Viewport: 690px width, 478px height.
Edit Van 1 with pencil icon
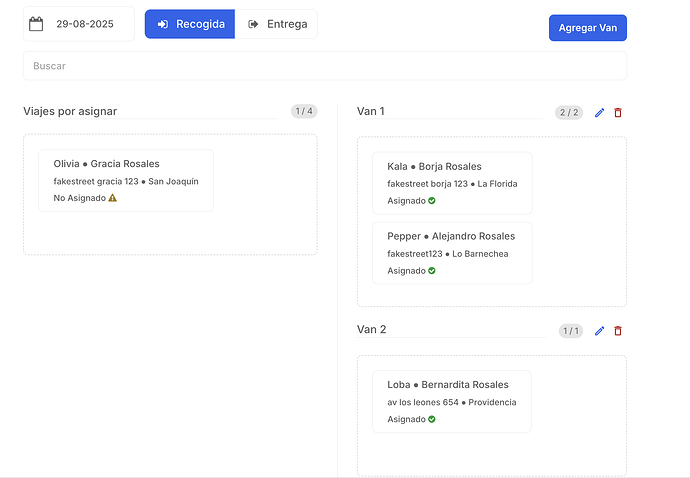point(600,113)
